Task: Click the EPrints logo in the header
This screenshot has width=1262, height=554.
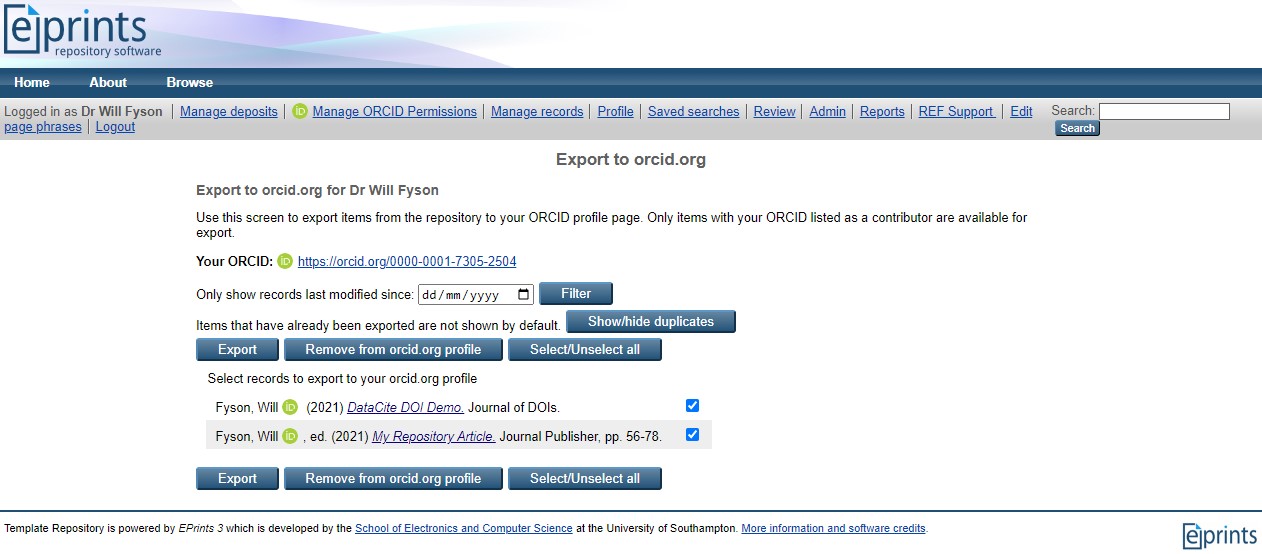Action: click(82, 32)
